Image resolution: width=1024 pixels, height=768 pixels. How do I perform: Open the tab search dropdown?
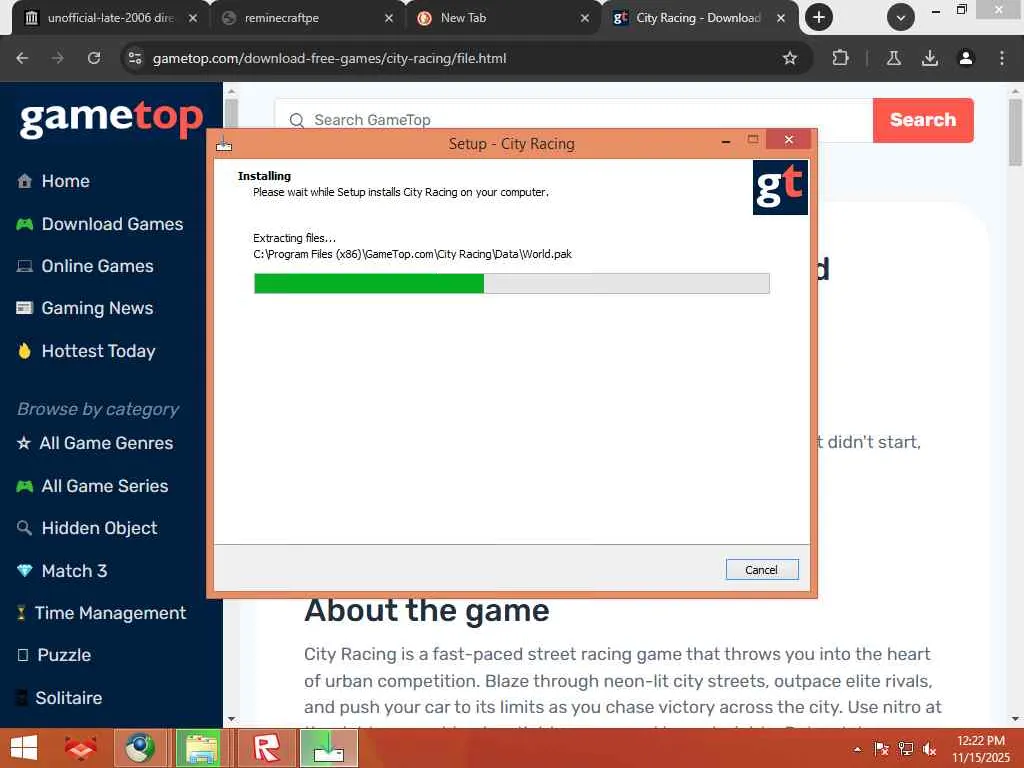click(x=901, y=18)
